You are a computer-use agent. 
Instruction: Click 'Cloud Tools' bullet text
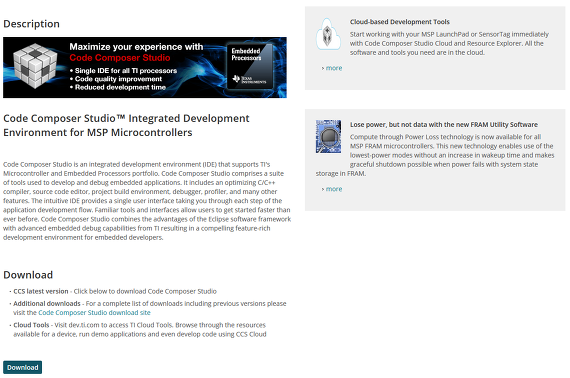click(31, 325)
